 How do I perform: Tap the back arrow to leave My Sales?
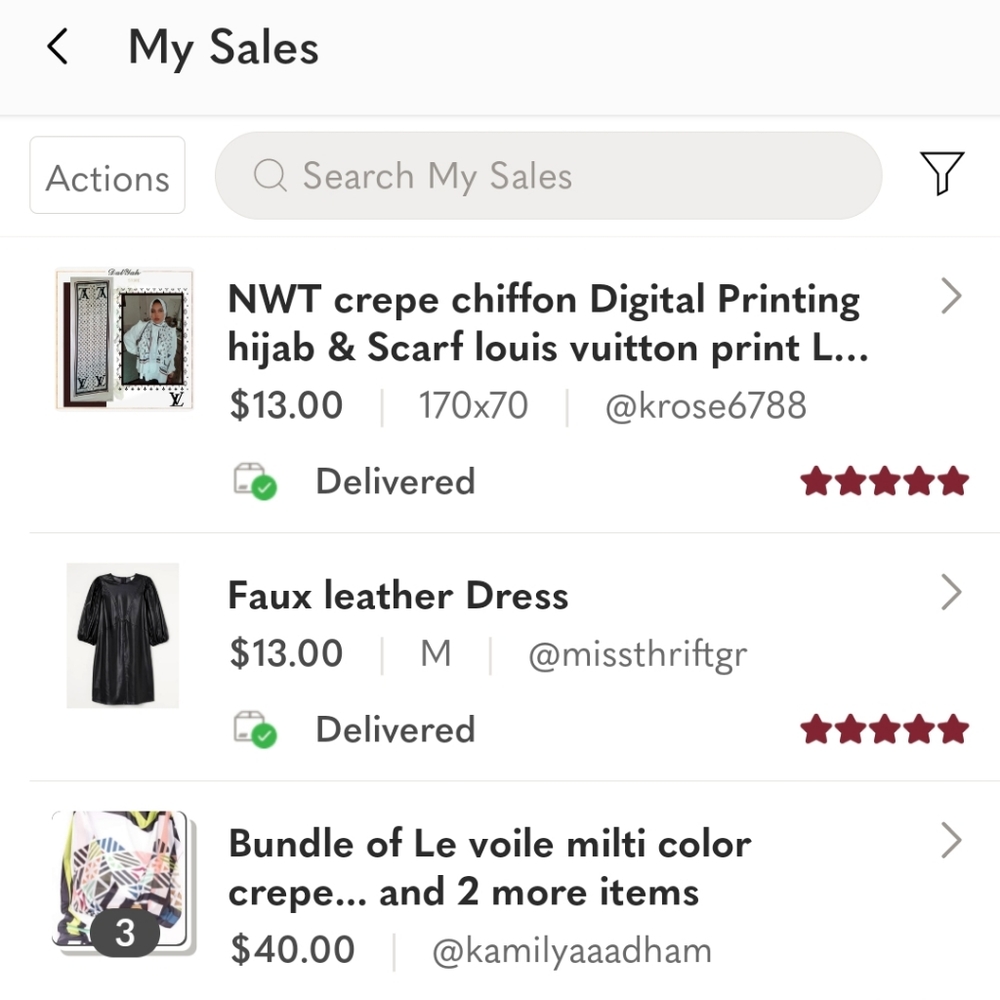tap(57, 46)
